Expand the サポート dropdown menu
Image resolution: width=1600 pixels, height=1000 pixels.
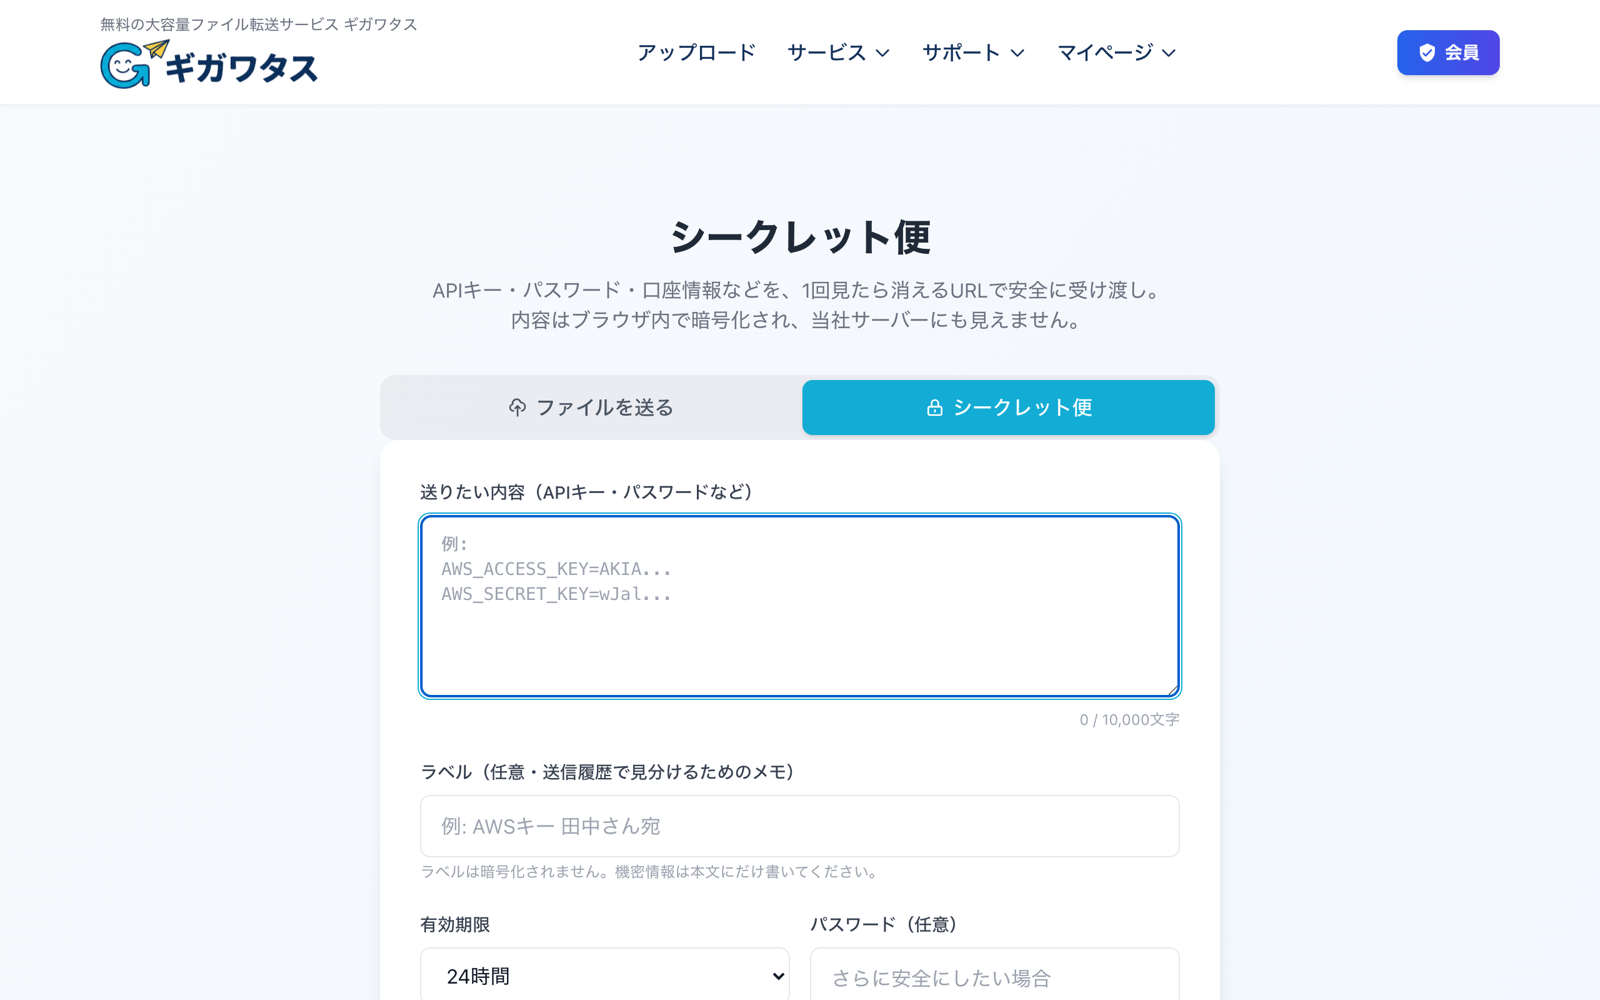[973, 52]
